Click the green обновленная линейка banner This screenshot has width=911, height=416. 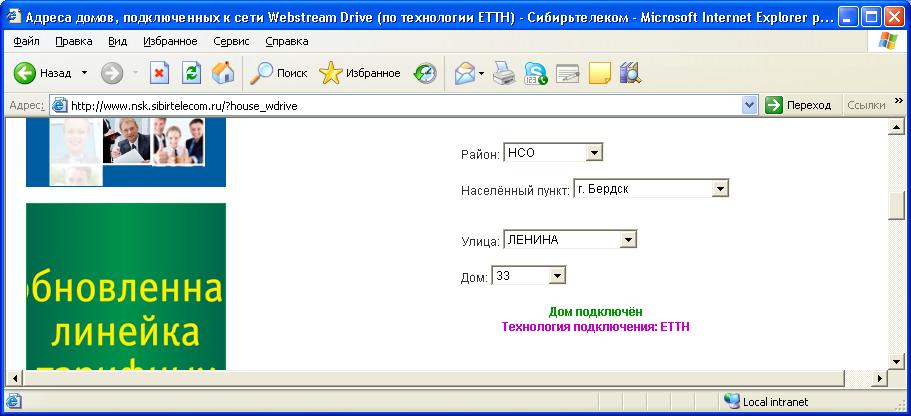(125, 287)
